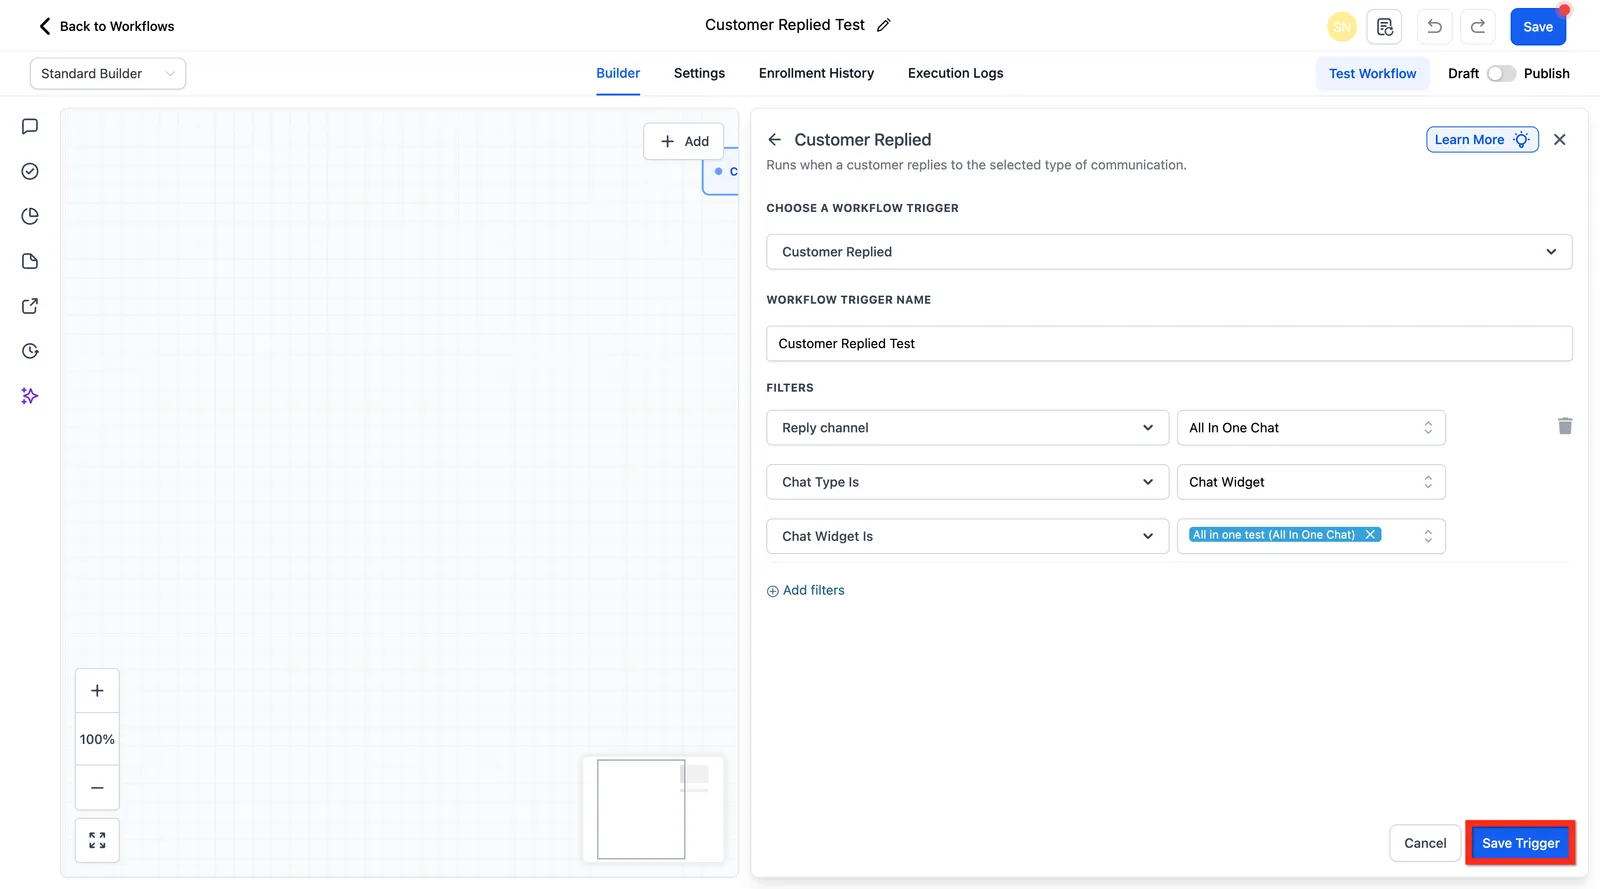This screenshot has width=1600, height=889.
Task: Click the canvas minimap thumbnail
Action: click(654, 809)
